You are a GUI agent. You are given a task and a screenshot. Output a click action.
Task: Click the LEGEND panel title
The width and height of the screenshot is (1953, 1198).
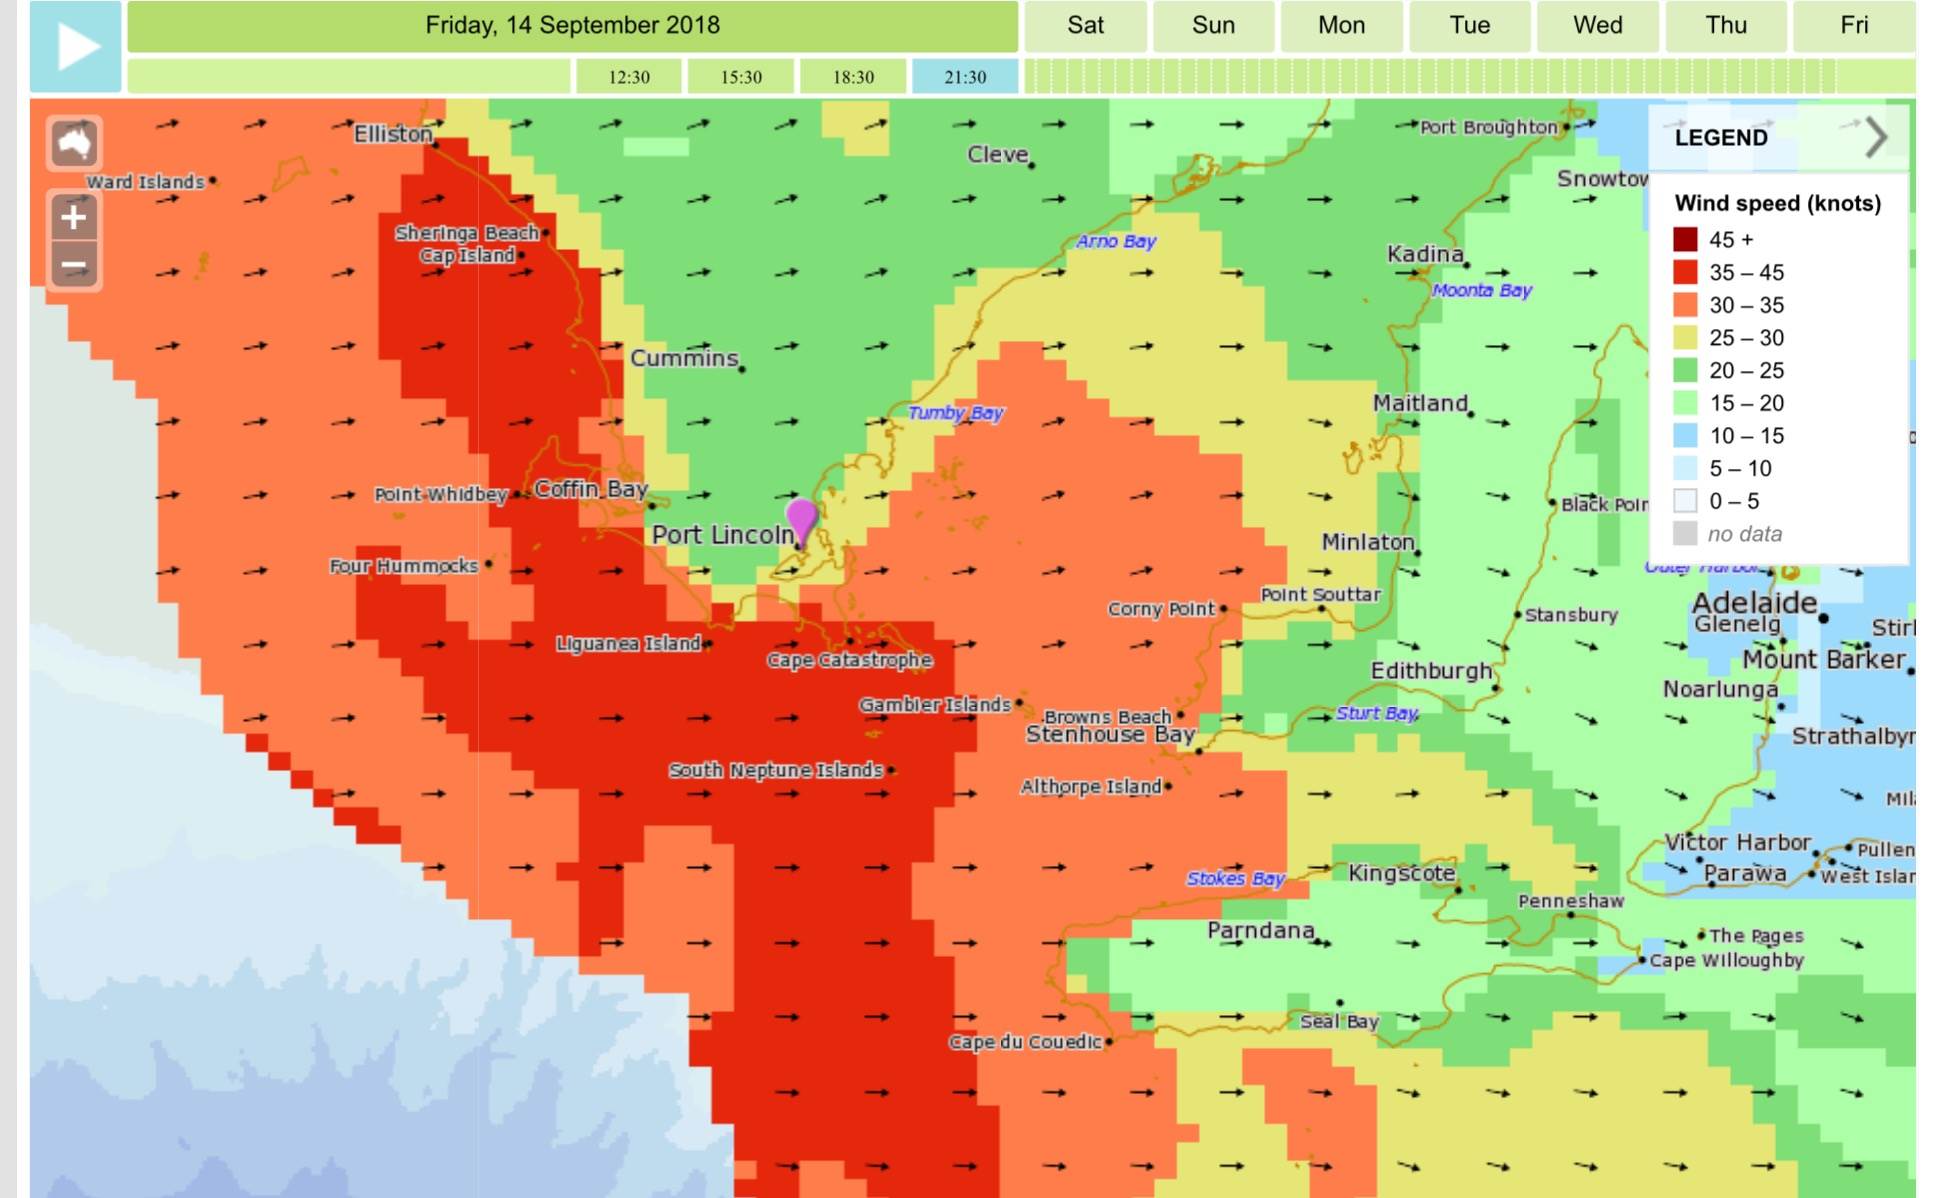1721,138
